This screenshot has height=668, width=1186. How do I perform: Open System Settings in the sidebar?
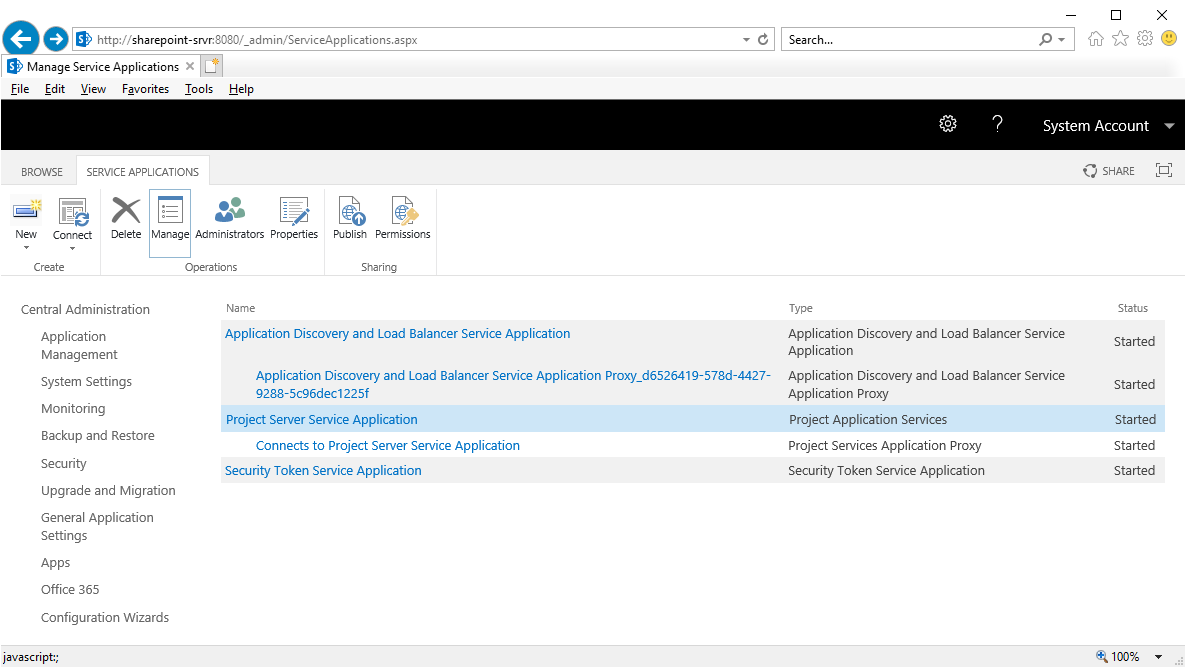click(86, 381)
